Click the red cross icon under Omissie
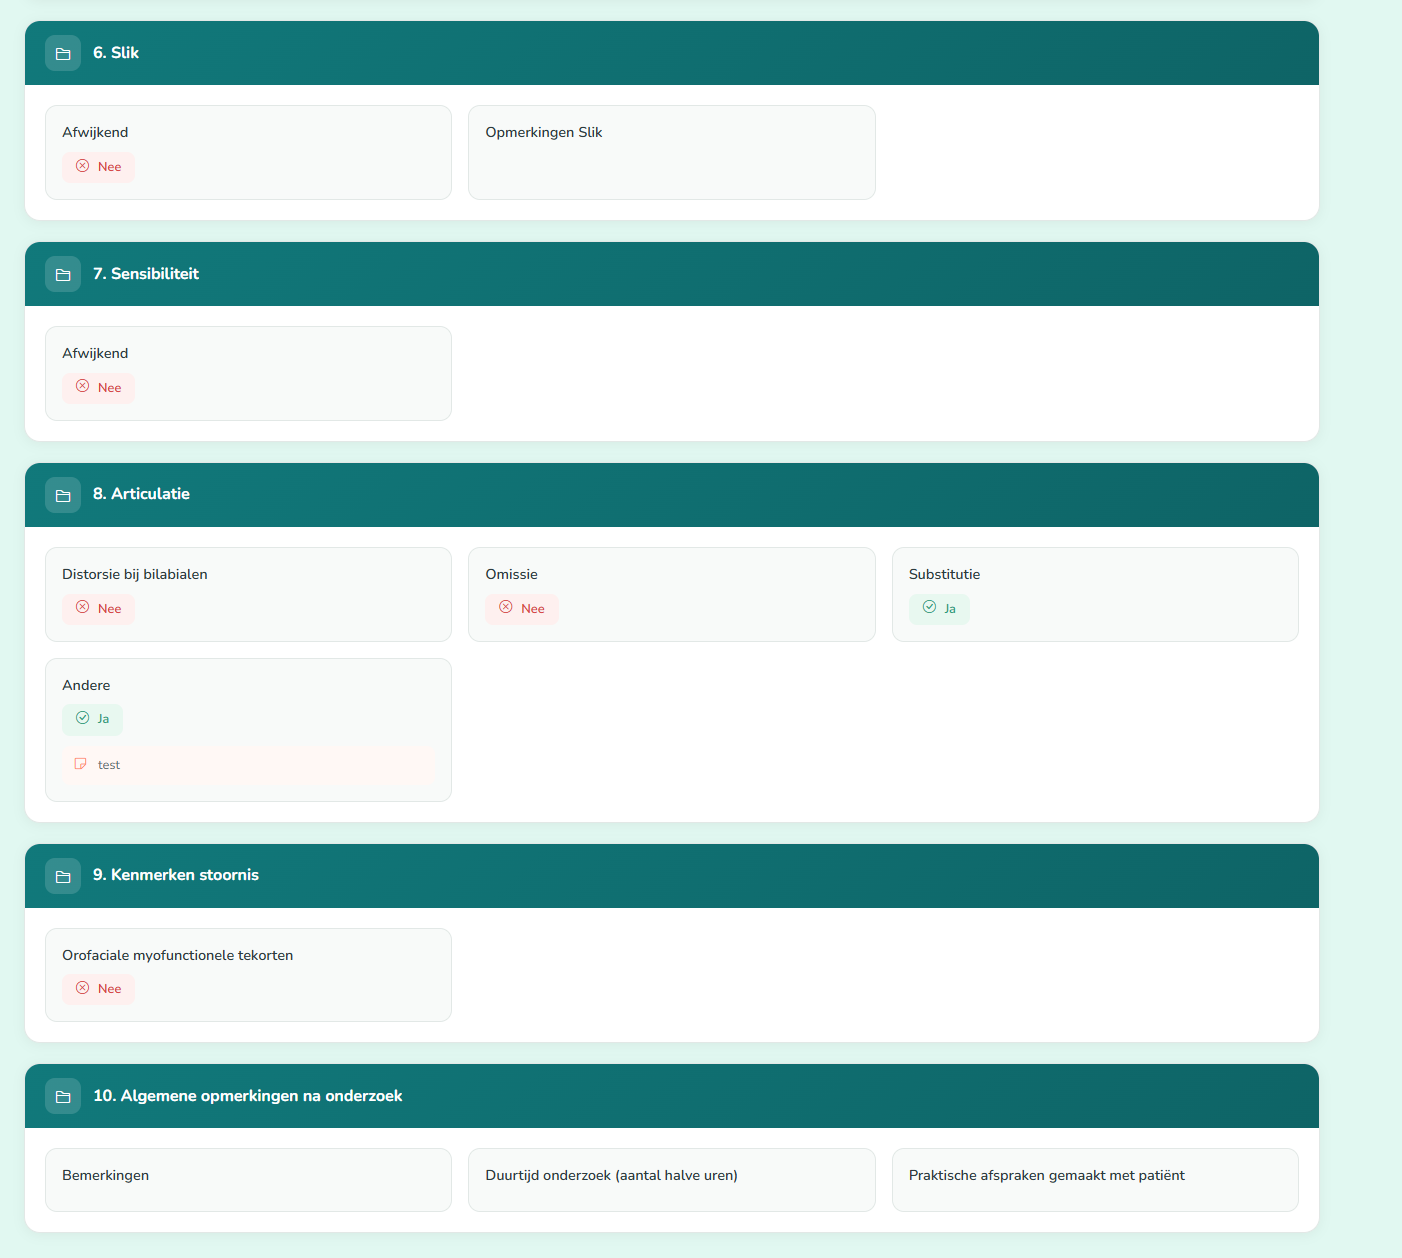This screenshot has width=1402, height=1258. tap(506, 607)
